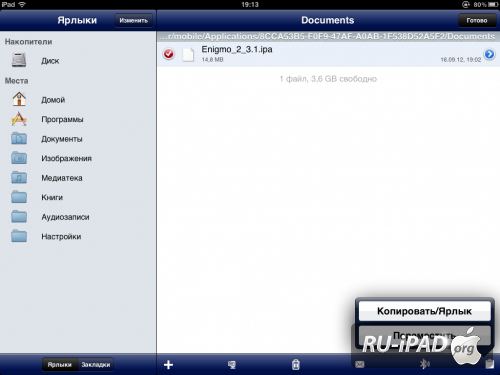This screenshot has height=375, width=500.
Task: Select the Аудиозаписи label
Action: tap(65, 217)
